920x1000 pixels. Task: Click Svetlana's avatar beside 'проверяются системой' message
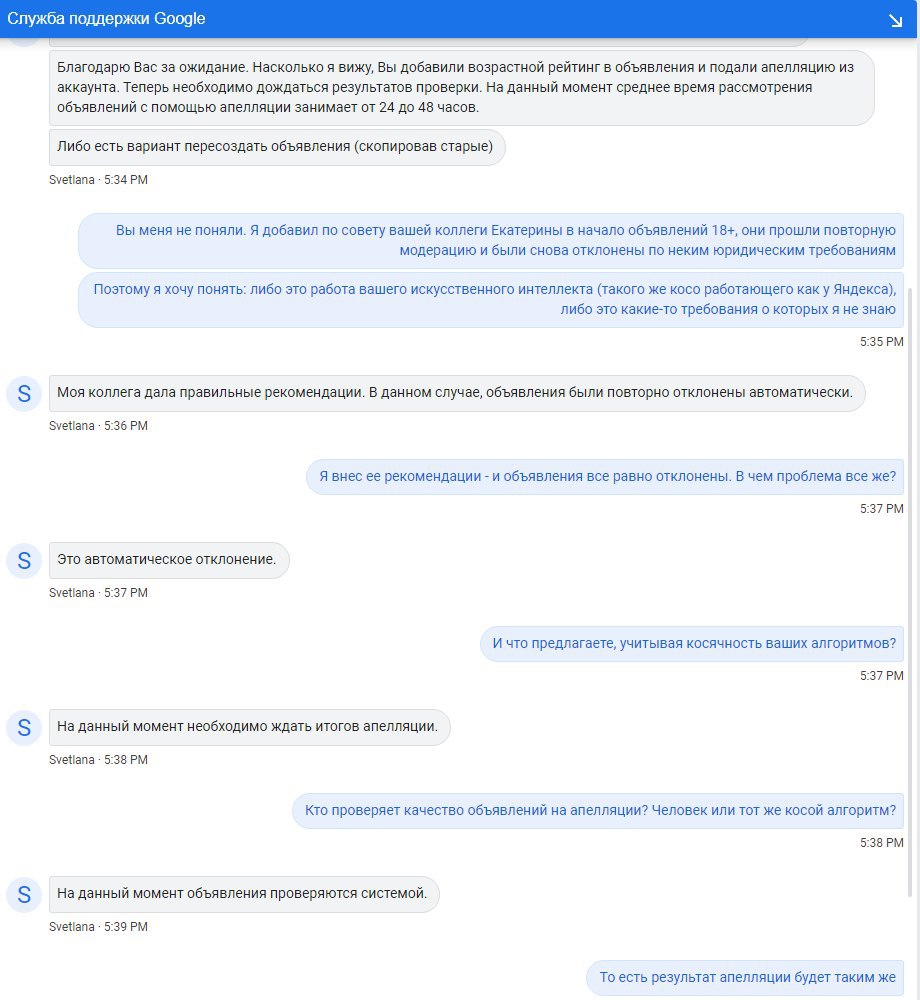click(24, 895)
